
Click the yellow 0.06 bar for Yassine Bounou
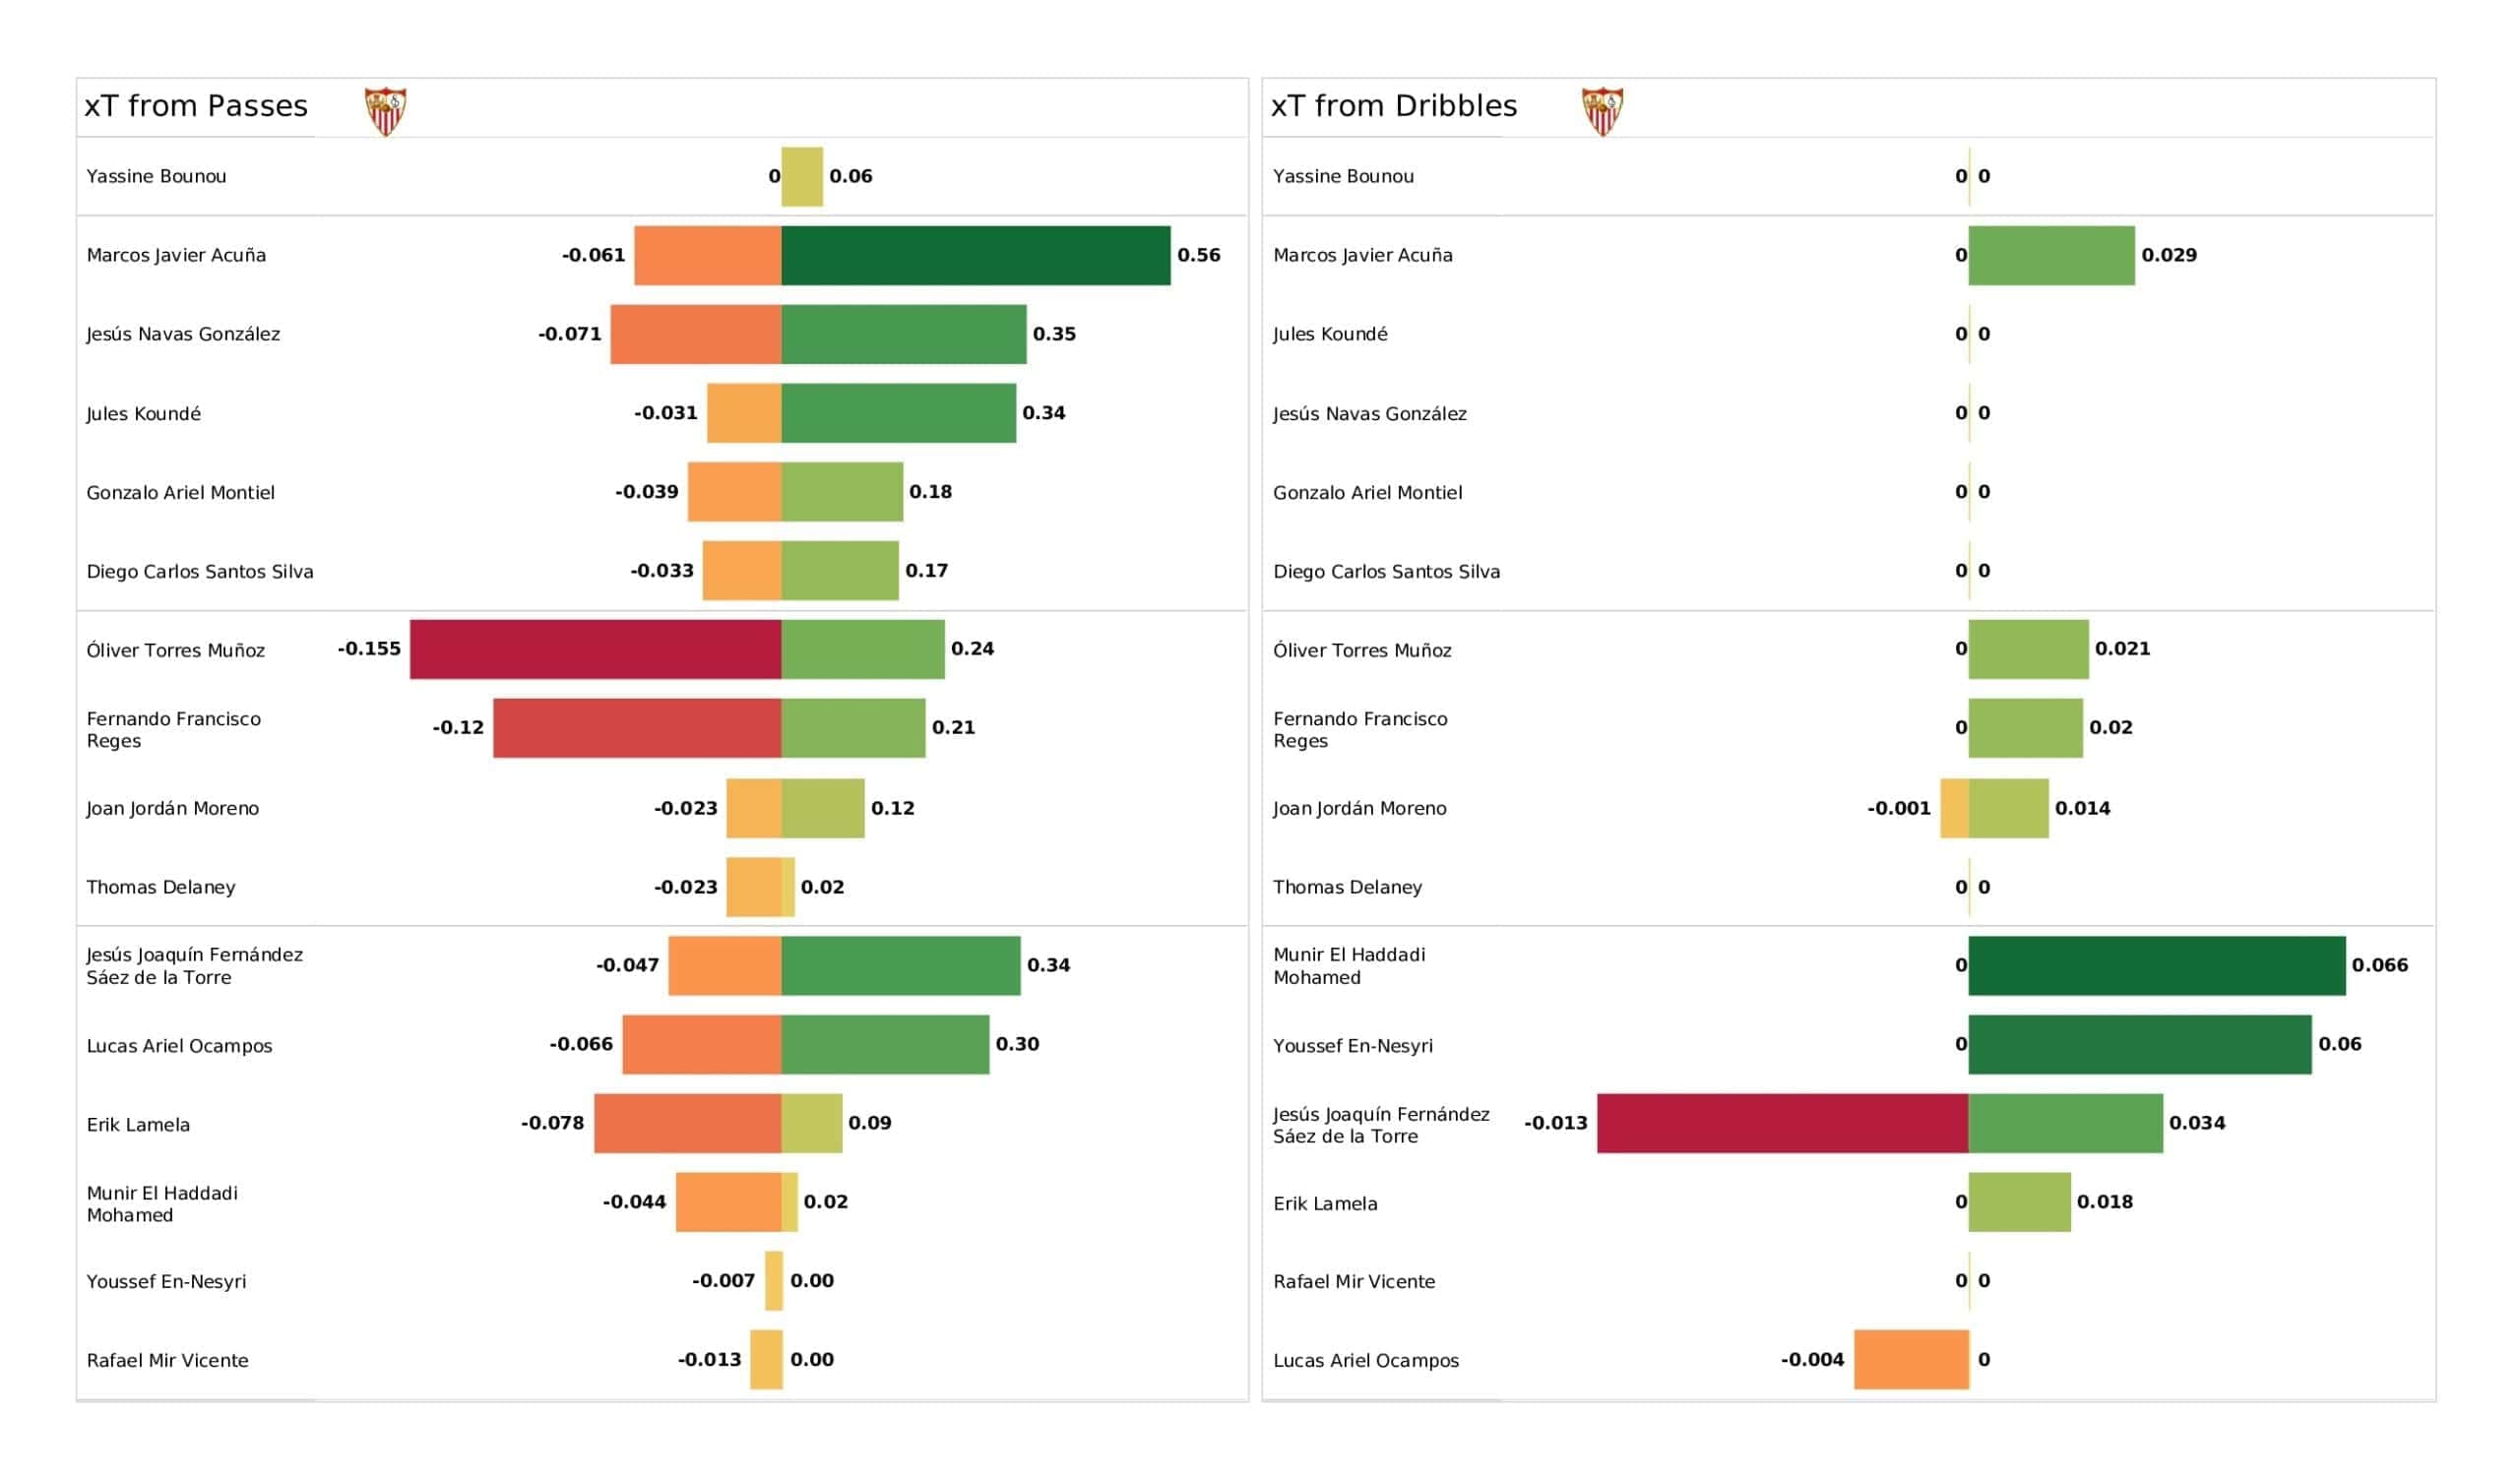tap(801, 176)
